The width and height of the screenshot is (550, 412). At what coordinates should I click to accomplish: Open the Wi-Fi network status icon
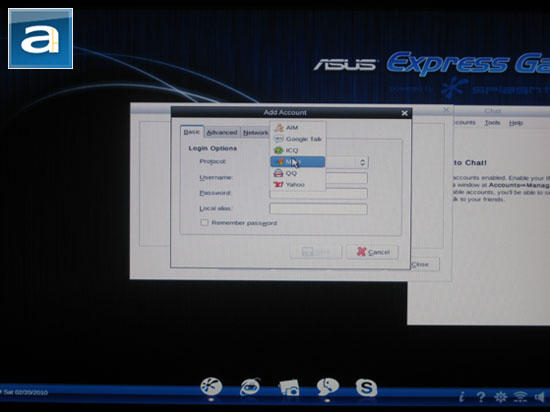(520, 397)
